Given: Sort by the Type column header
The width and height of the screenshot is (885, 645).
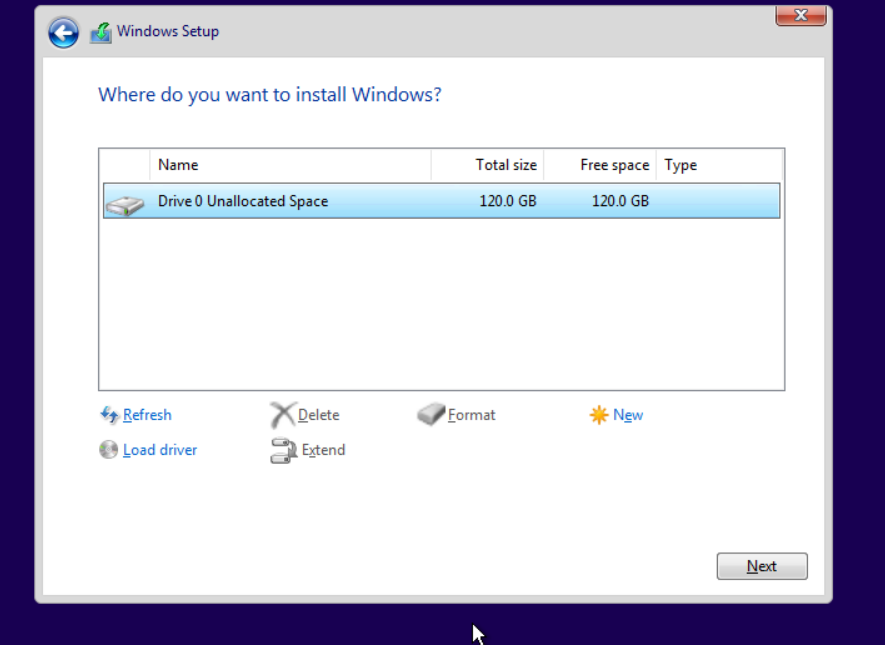Looking at the screenshot, I should (720, 165).
